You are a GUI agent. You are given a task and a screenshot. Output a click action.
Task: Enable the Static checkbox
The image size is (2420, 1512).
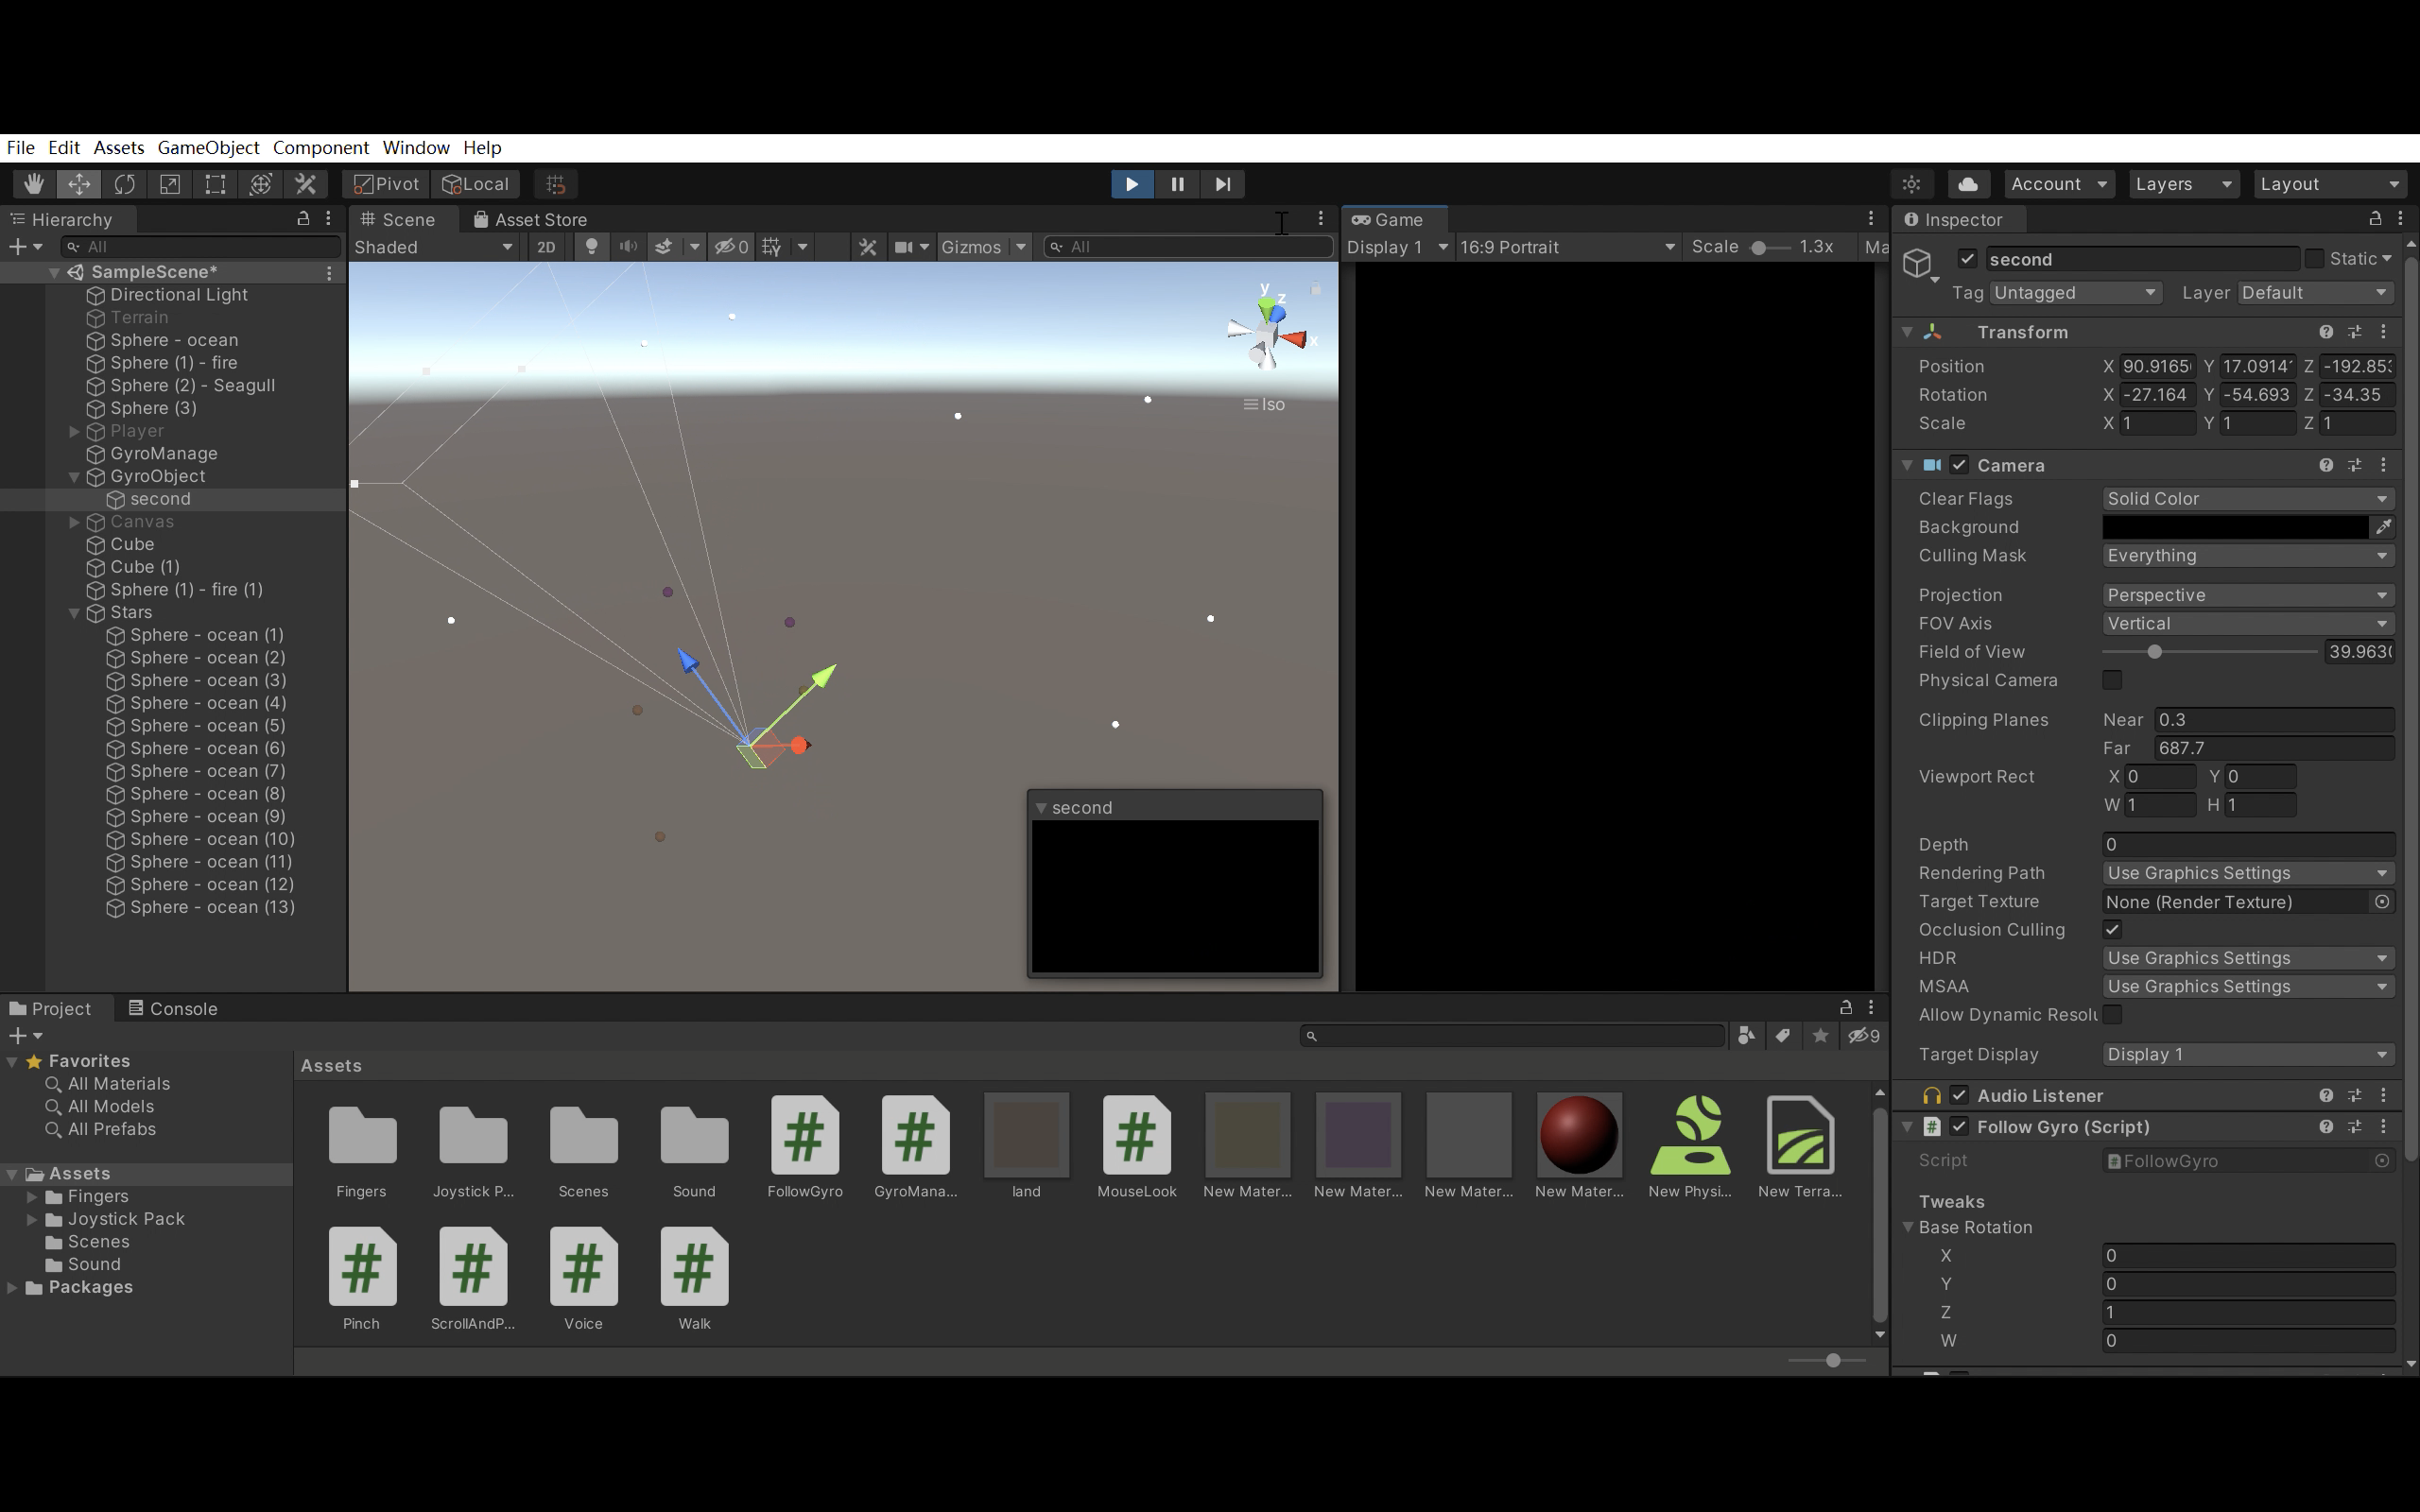pos(2314,259)
